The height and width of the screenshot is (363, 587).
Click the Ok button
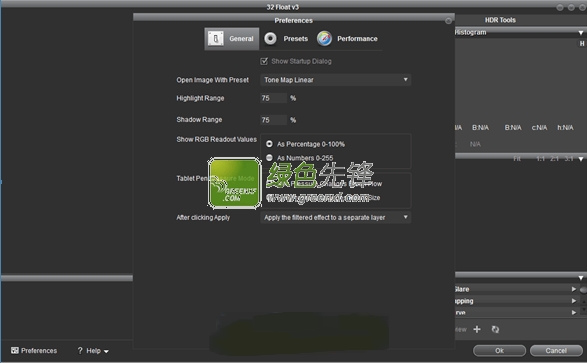[499, 351]
